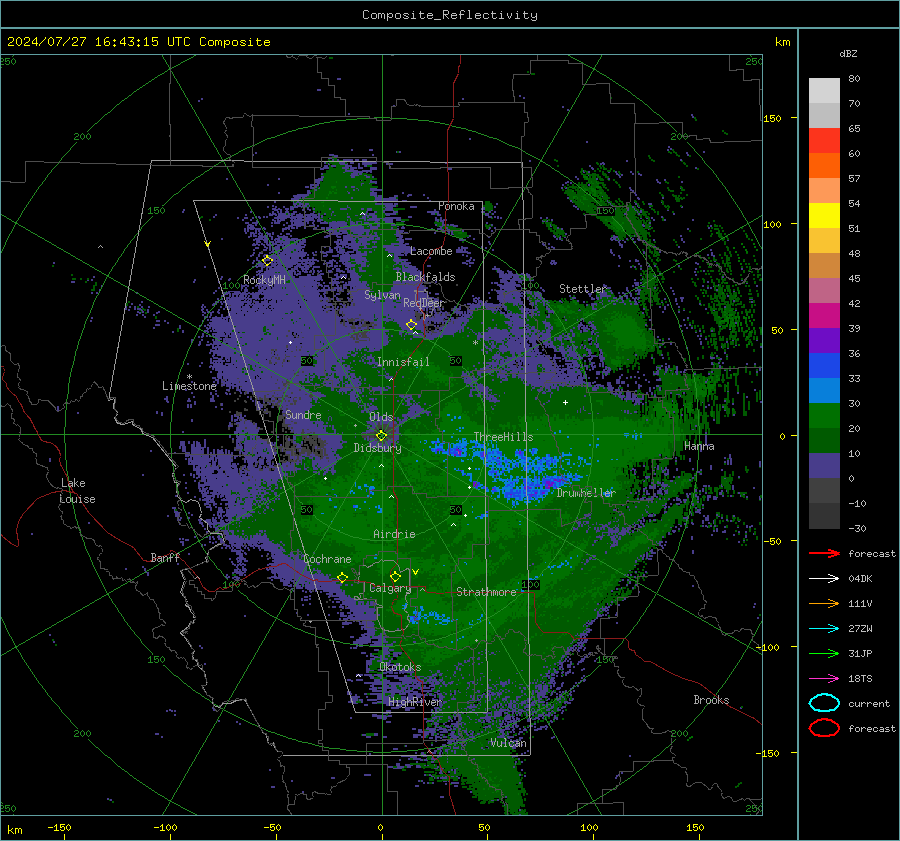Screen dimensions: 900x841
Task: Click the yellow radar marker at Didsbury
Action: 381,436
